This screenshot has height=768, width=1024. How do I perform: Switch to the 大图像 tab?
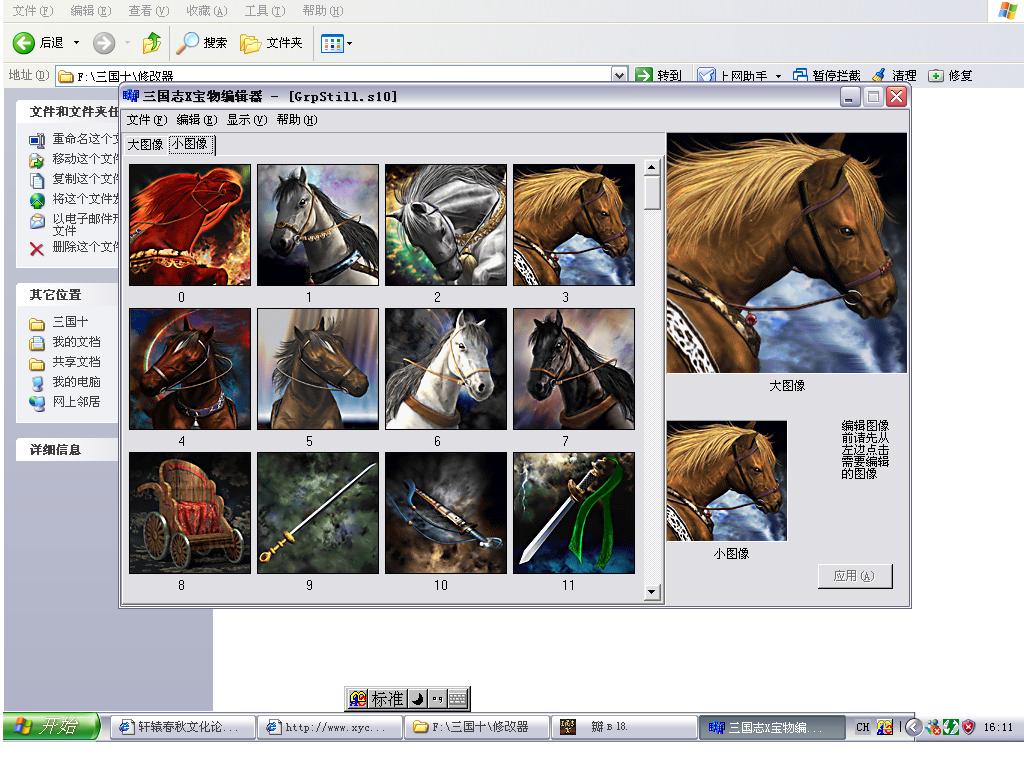coord(145,144)
